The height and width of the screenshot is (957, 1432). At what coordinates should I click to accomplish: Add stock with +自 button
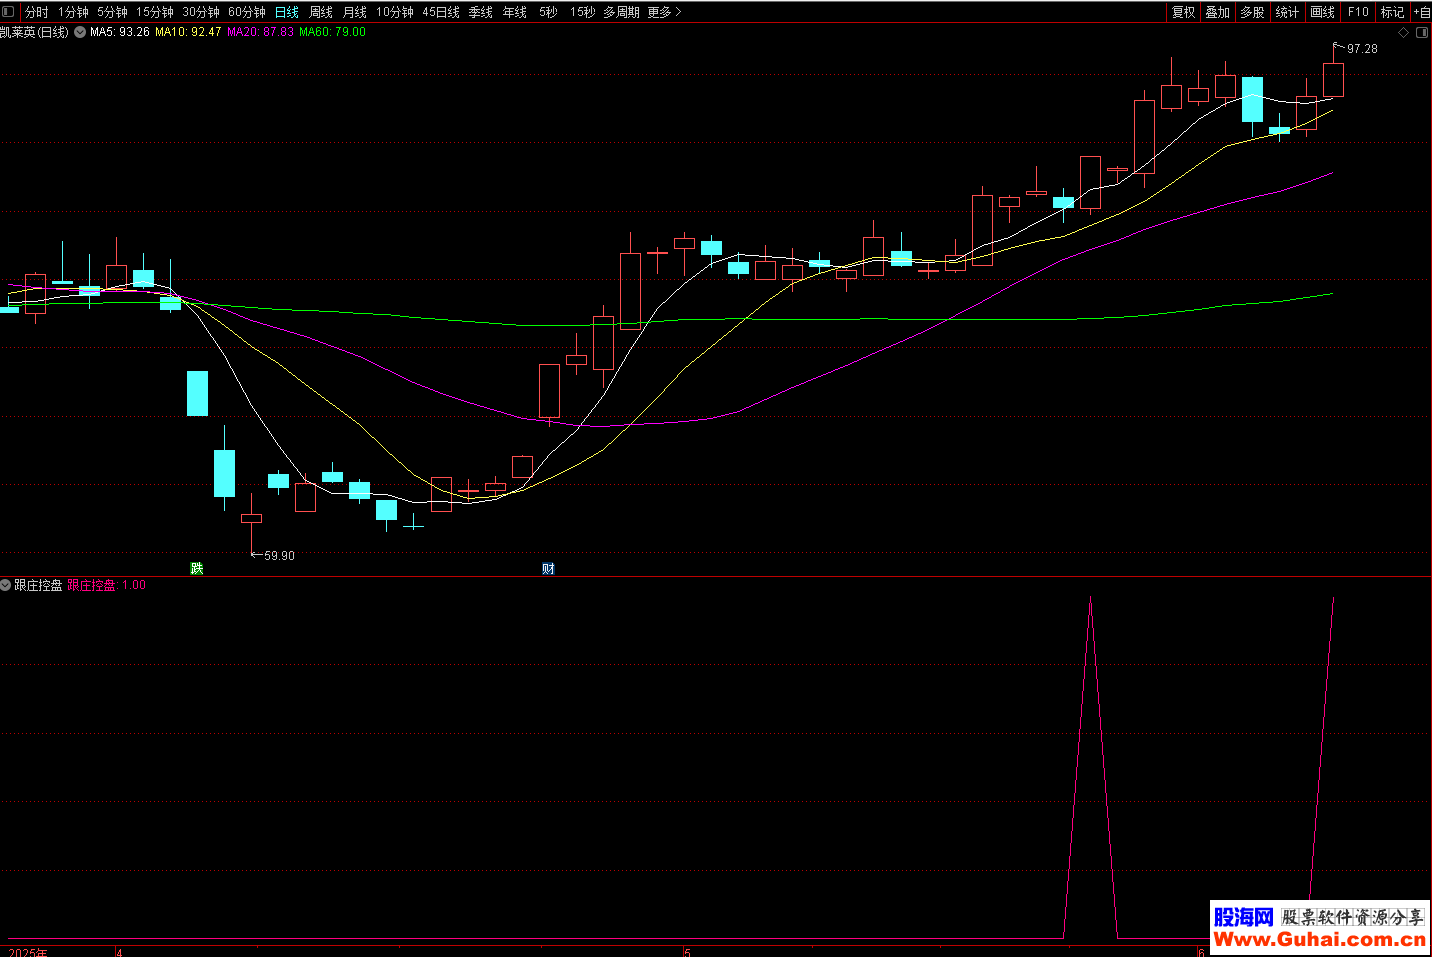click(x=1422, y=12)
